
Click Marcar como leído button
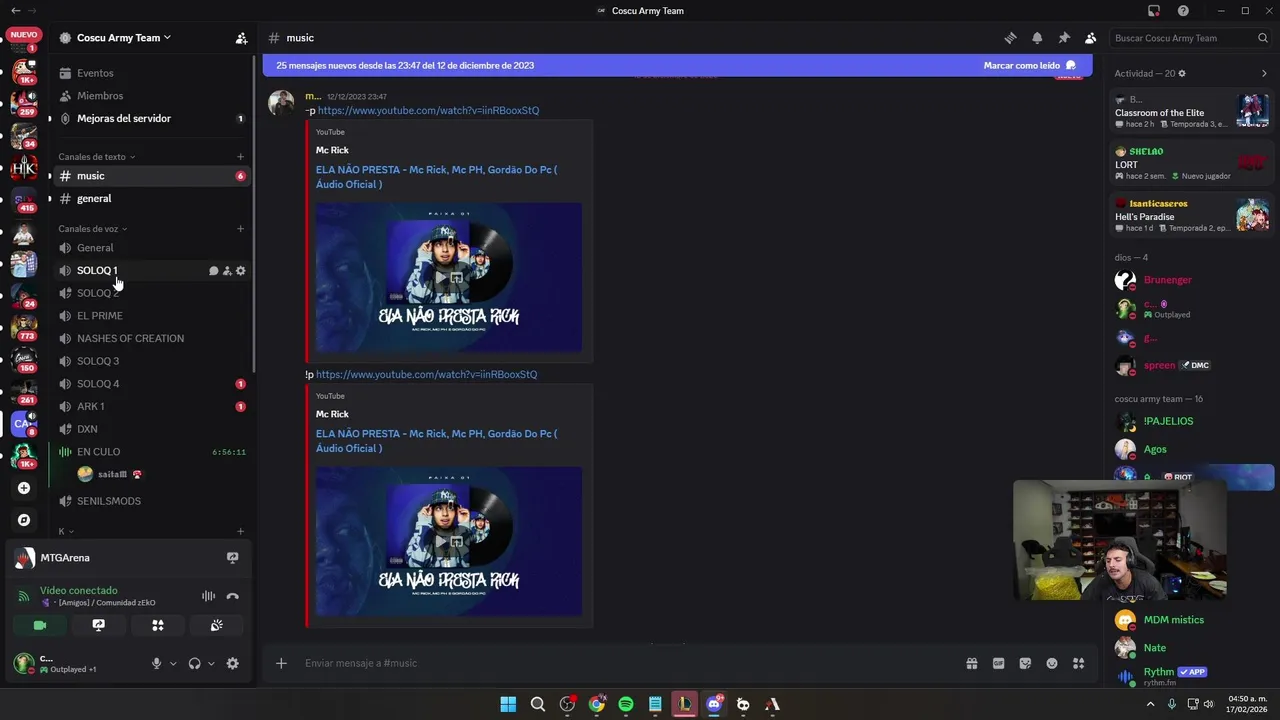[x=1030, y=65]
